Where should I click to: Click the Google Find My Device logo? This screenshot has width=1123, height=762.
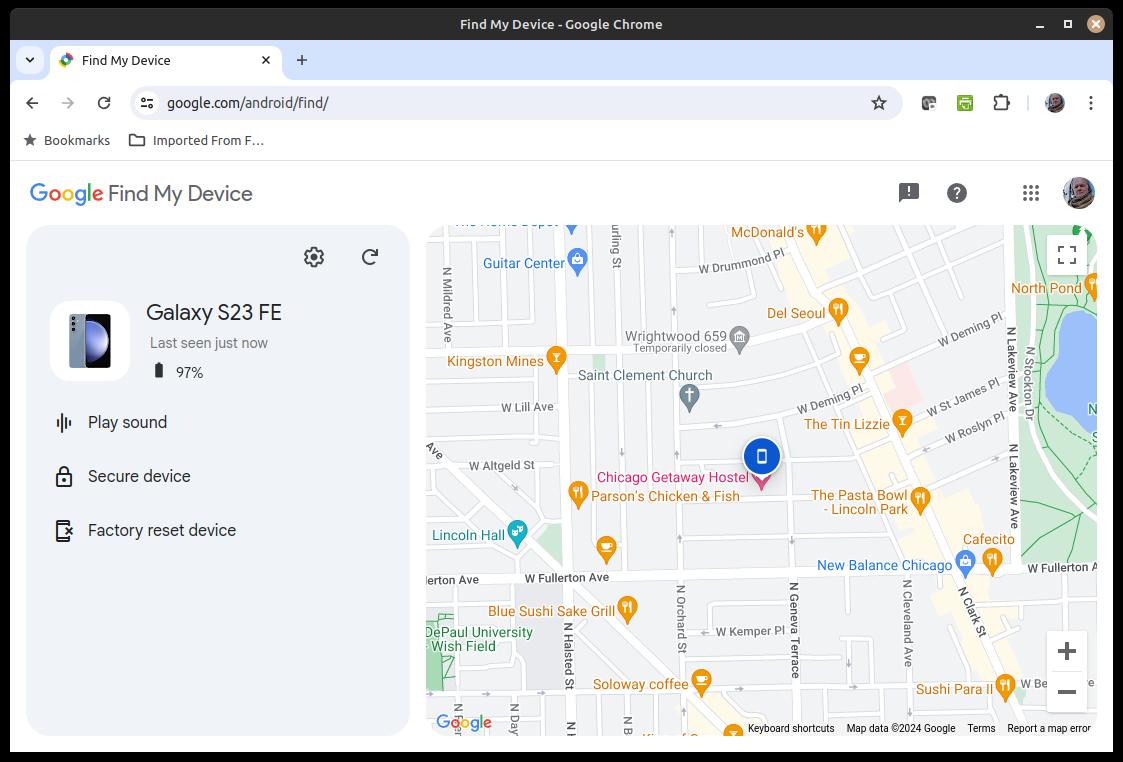click(x=141, y=194)
